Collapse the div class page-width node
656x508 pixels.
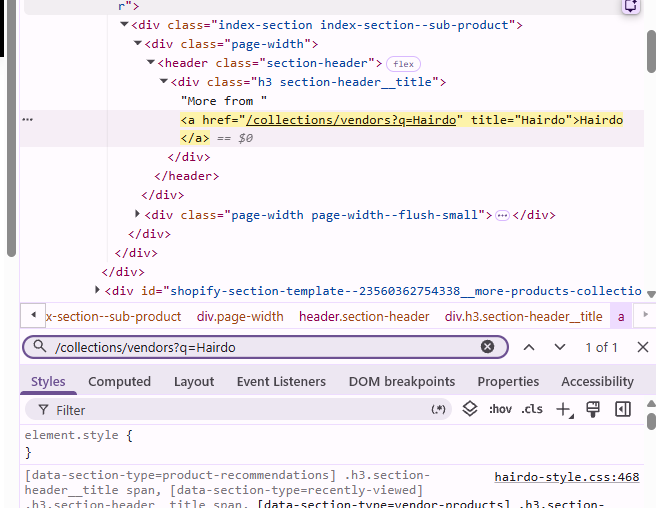pos(138,43)
